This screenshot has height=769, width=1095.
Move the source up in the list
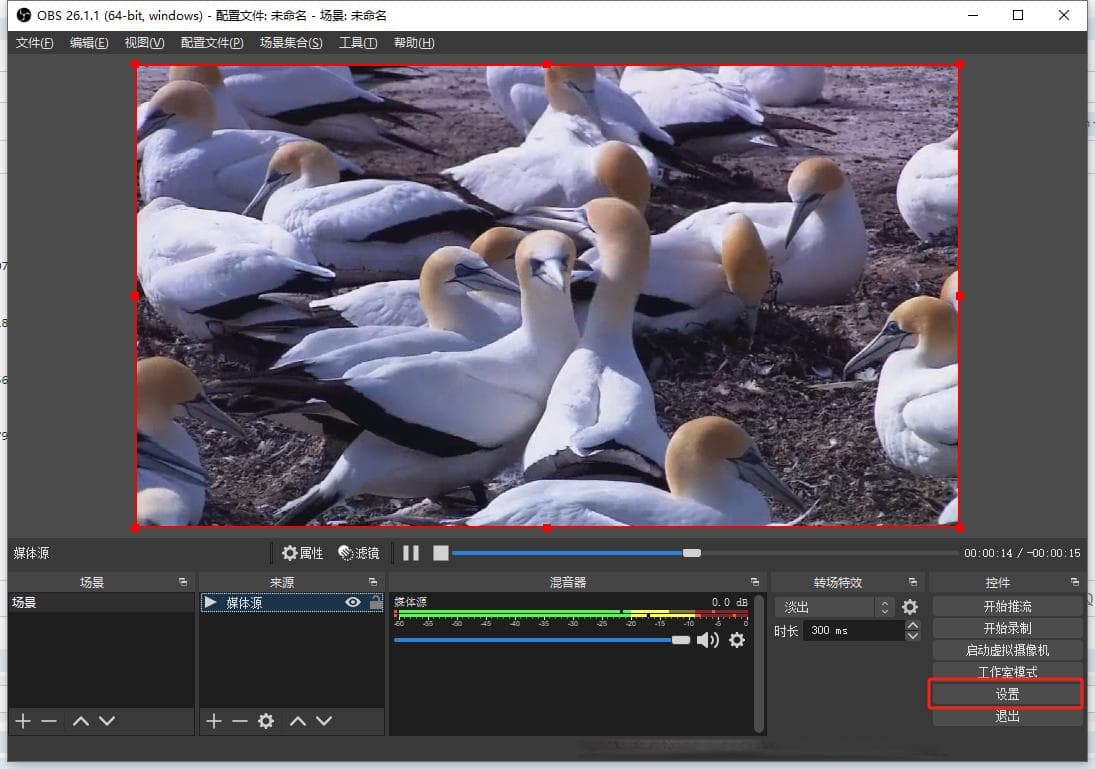298,721
